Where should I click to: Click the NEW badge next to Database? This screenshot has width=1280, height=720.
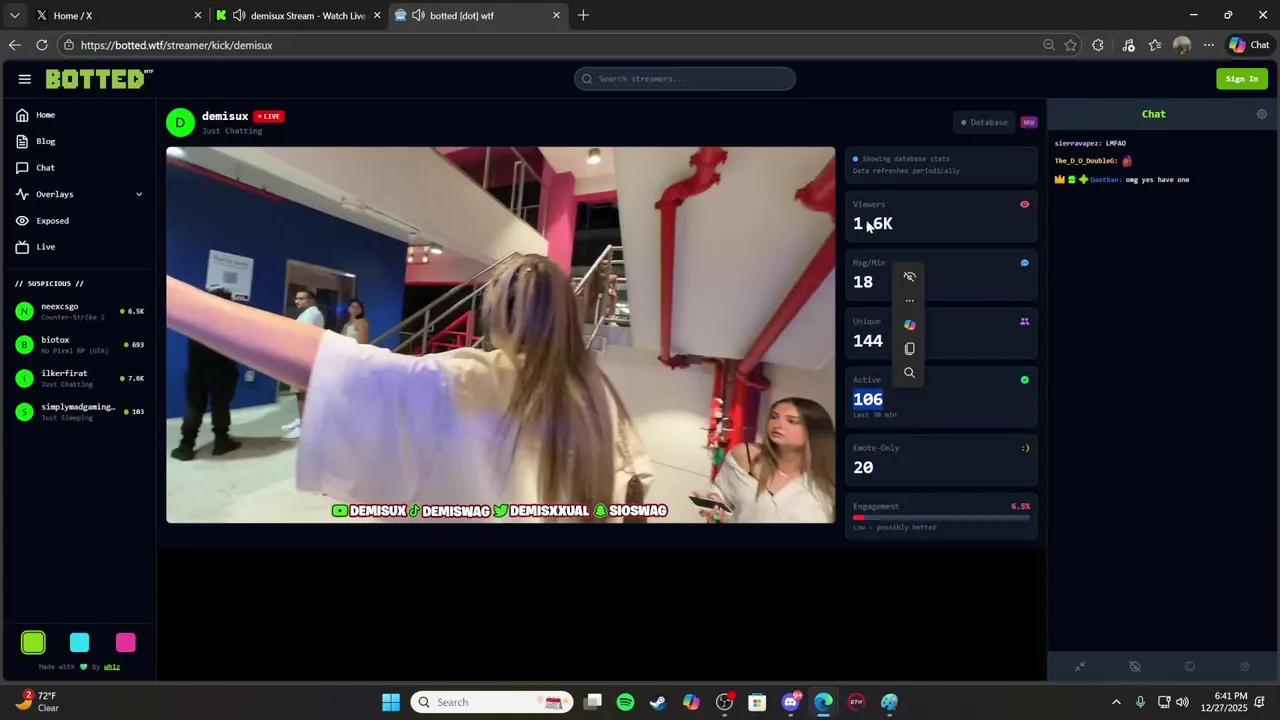[x=1029, y=122]
